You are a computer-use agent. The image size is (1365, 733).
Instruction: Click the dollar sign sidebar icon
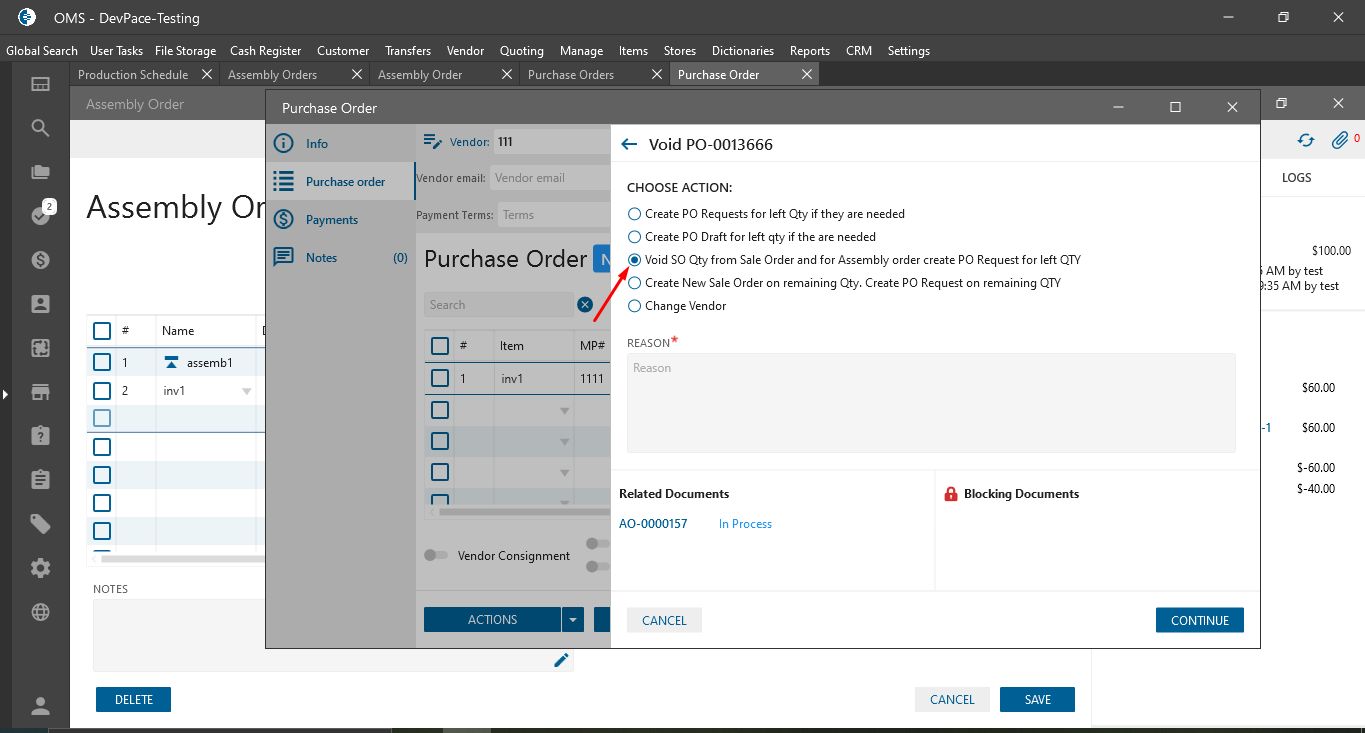[41, 260]
